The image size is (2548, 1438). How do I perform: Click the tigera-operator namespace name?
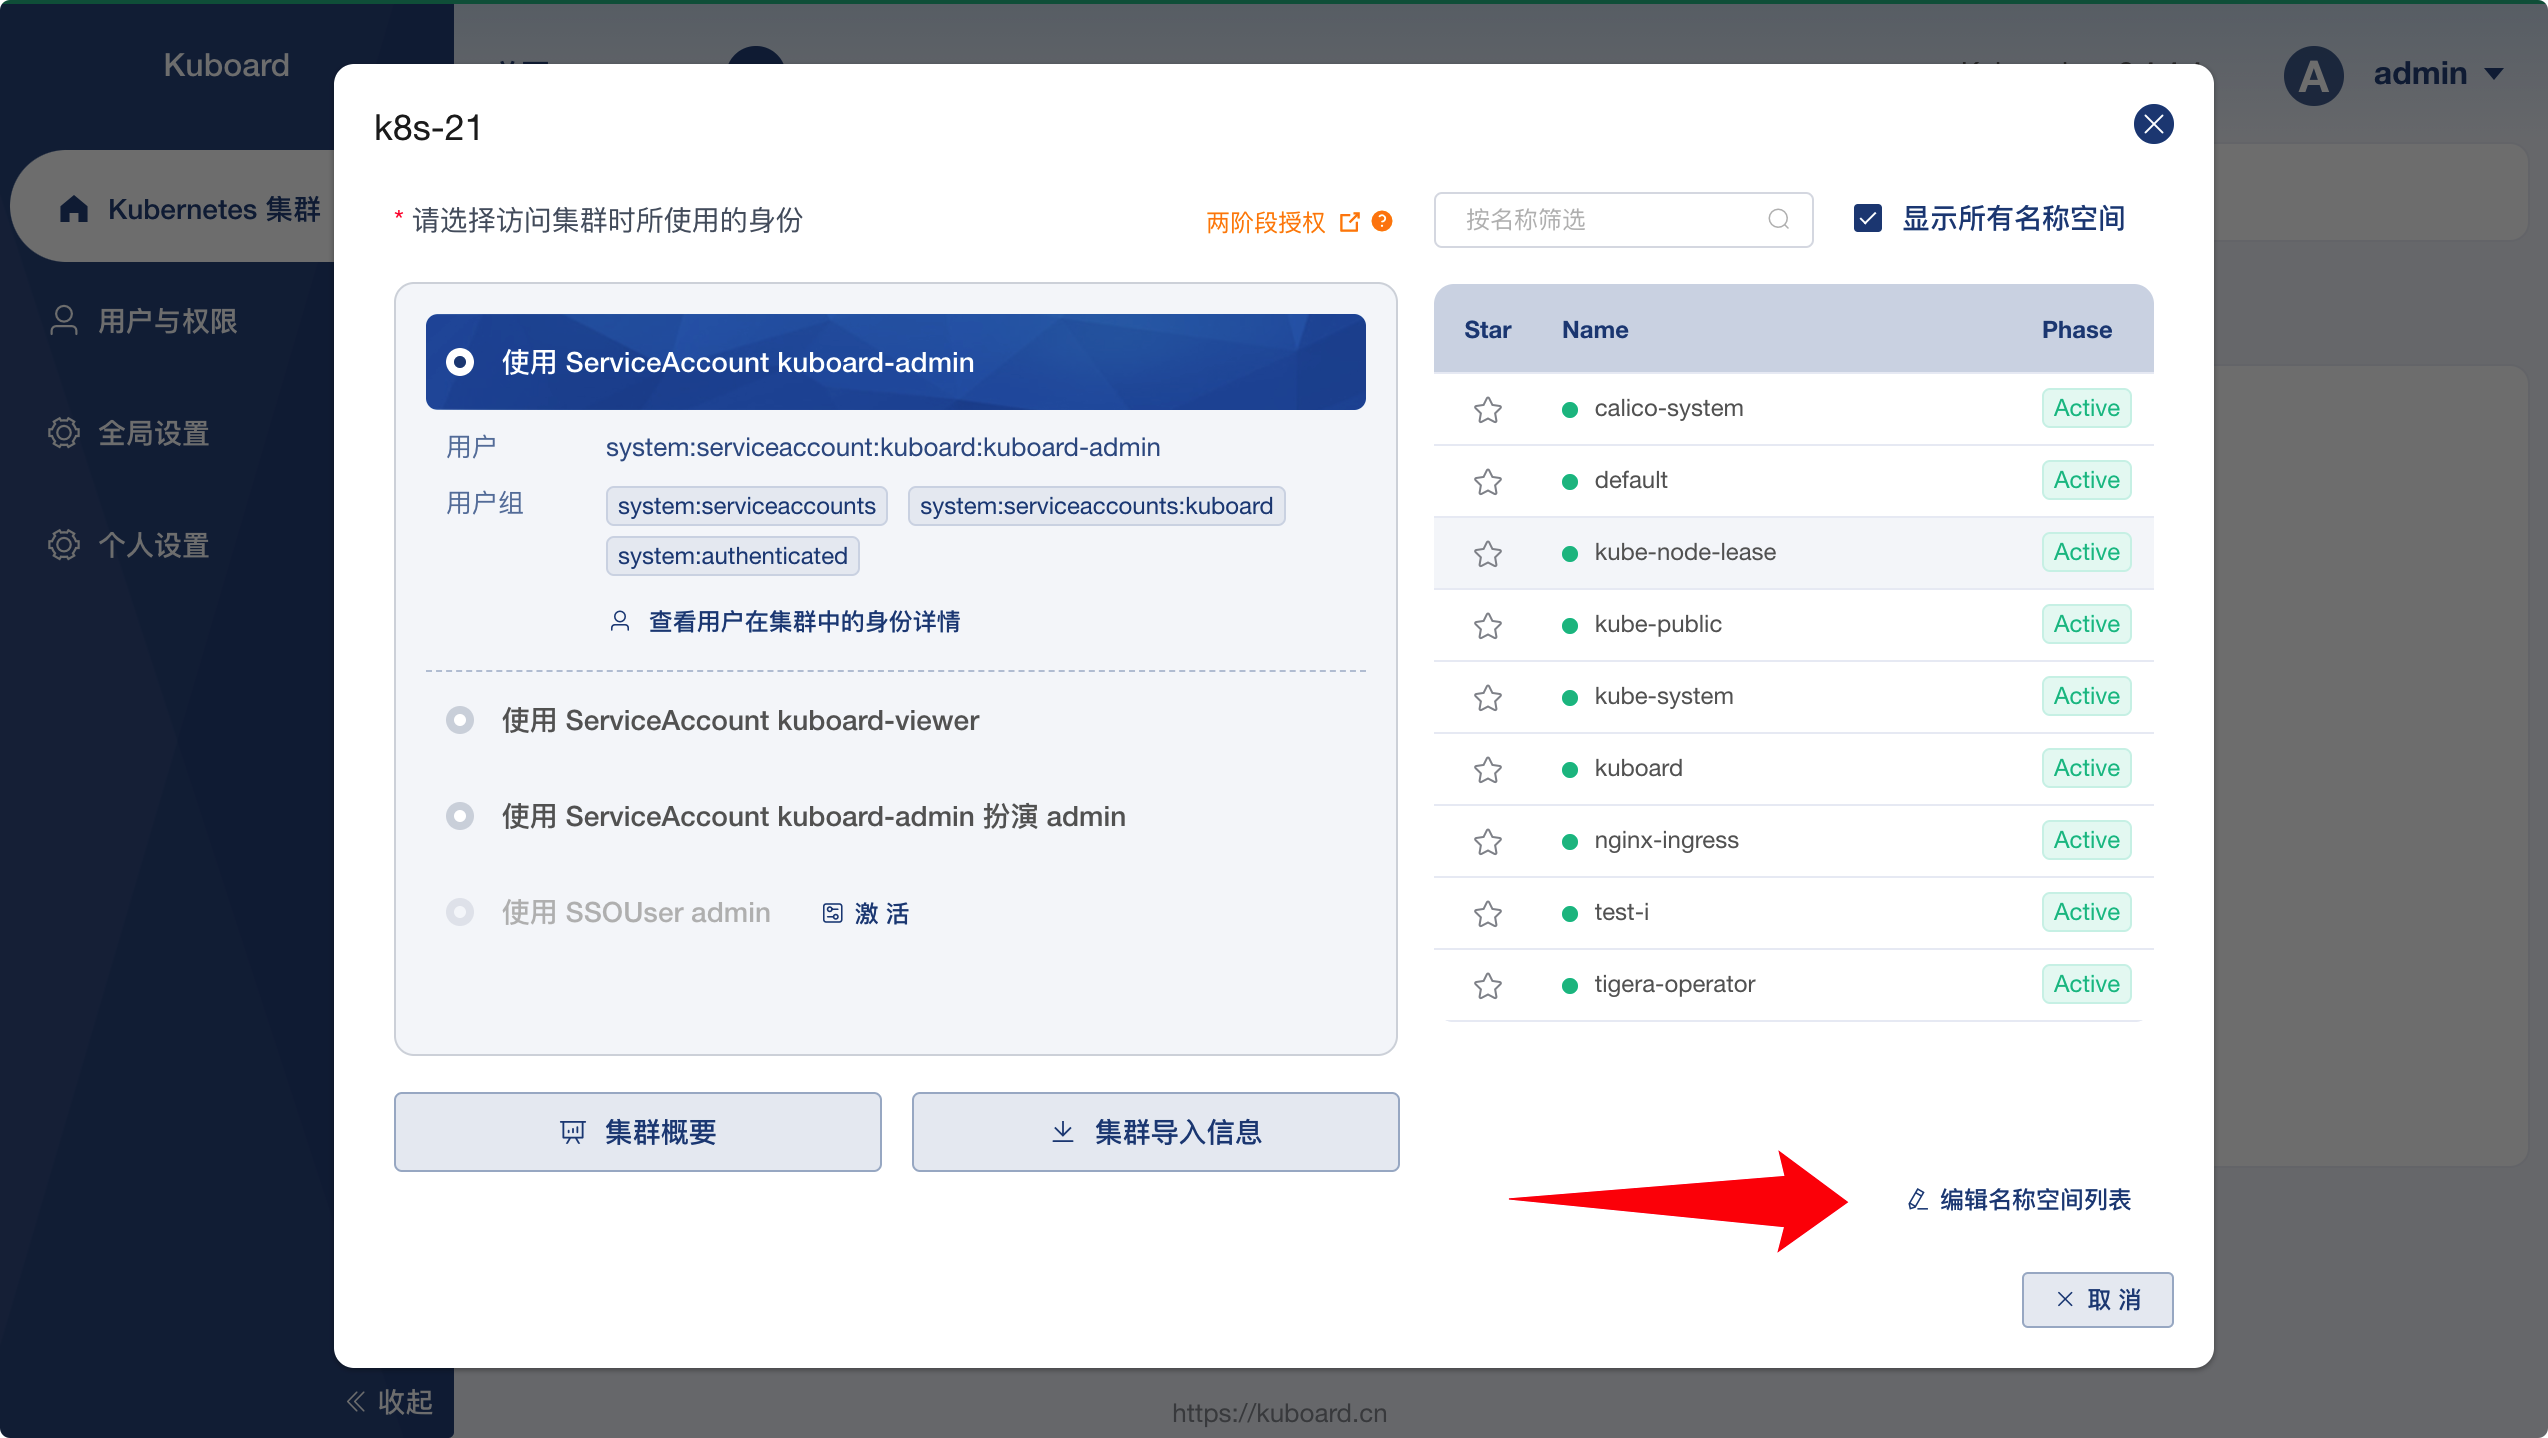pyautogui.click(x=1674, y=984)
